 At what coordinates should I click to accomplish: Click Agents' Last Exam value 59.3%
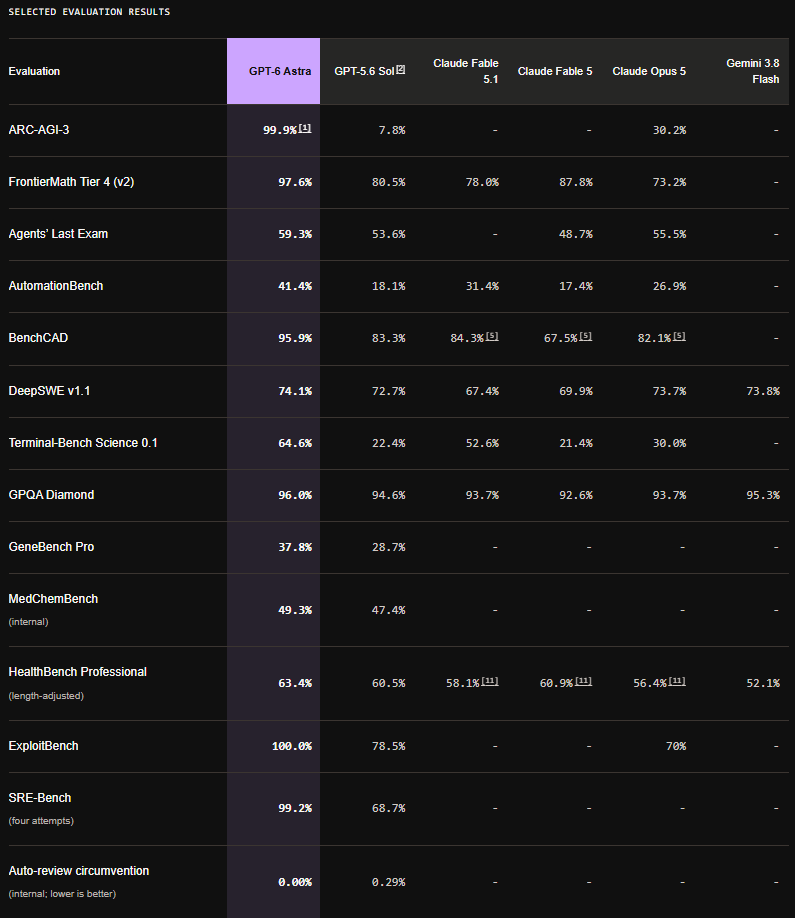click(295, 234)
